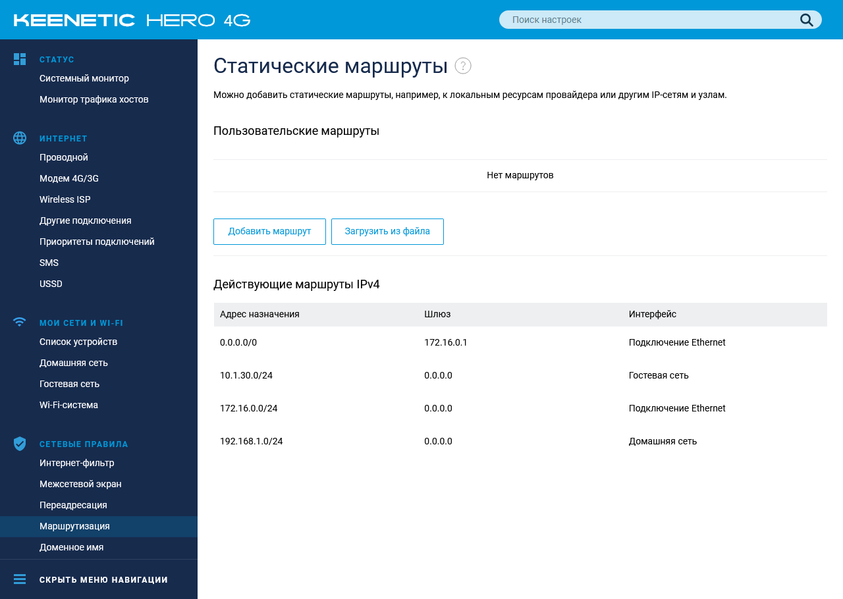Click the Нет маршрутов text
This screenshot has height=599, width=843.
(520, 175)
